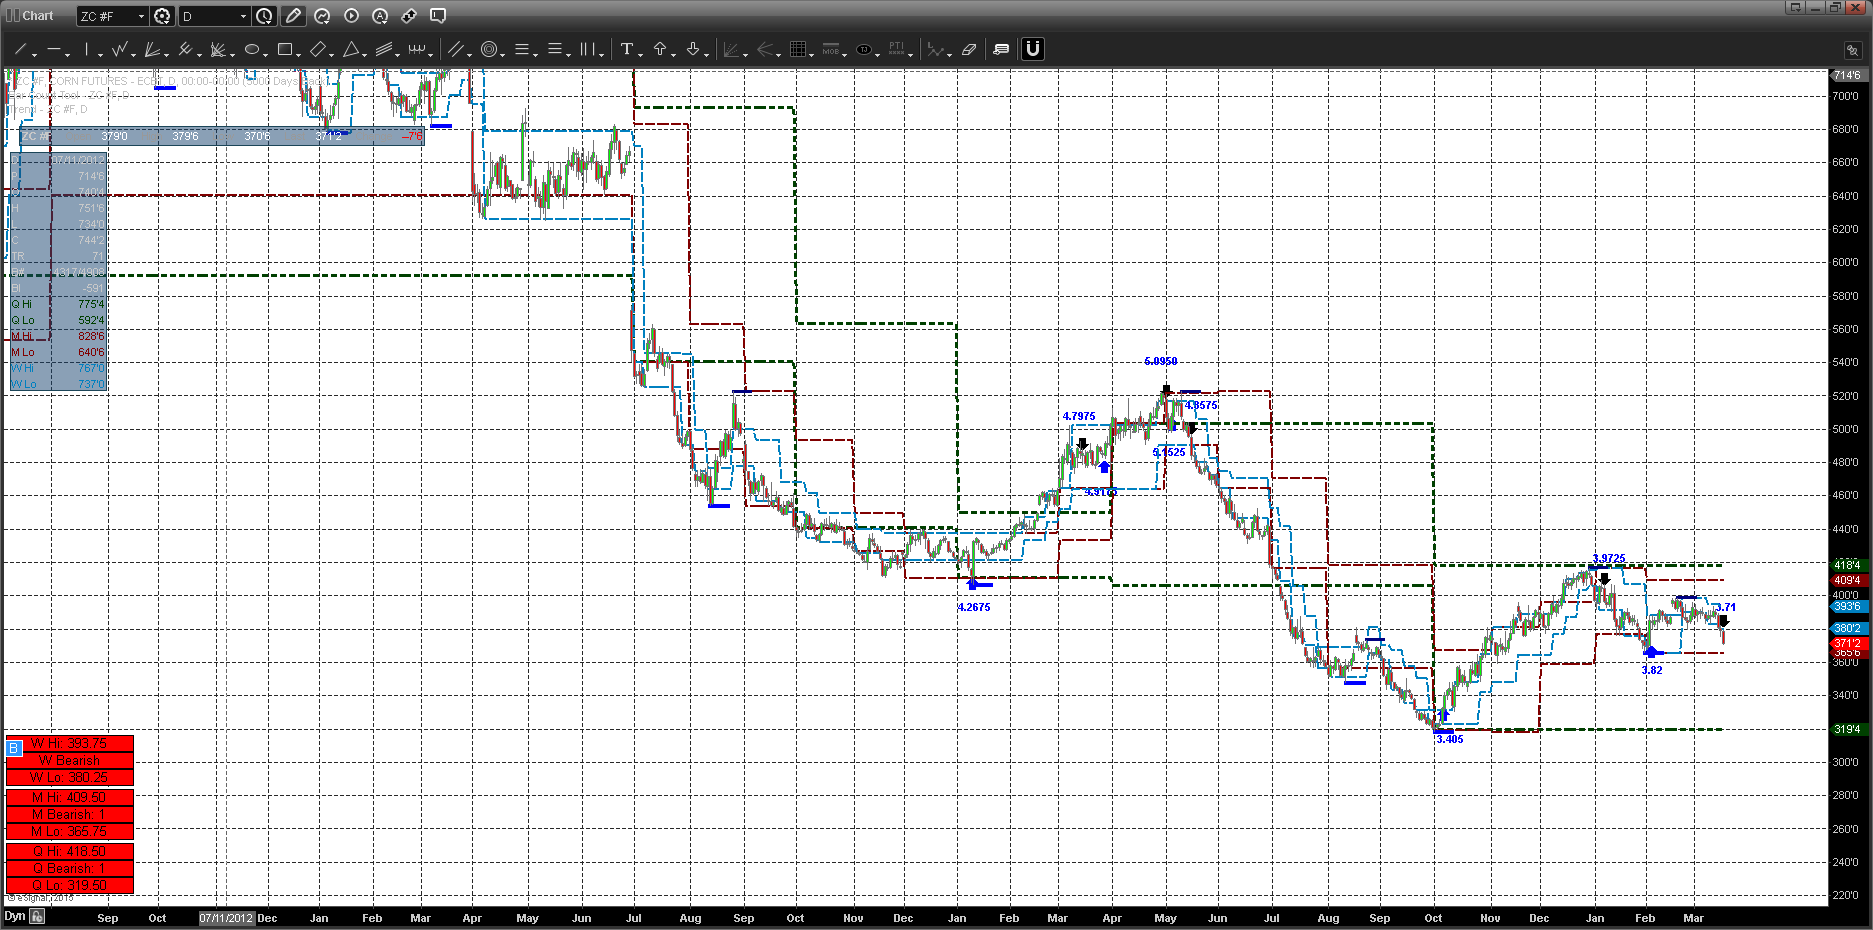Click the red W Bearish indicator box
The height and width of the screenshot is (930, 1873).
tap(70, 761)
